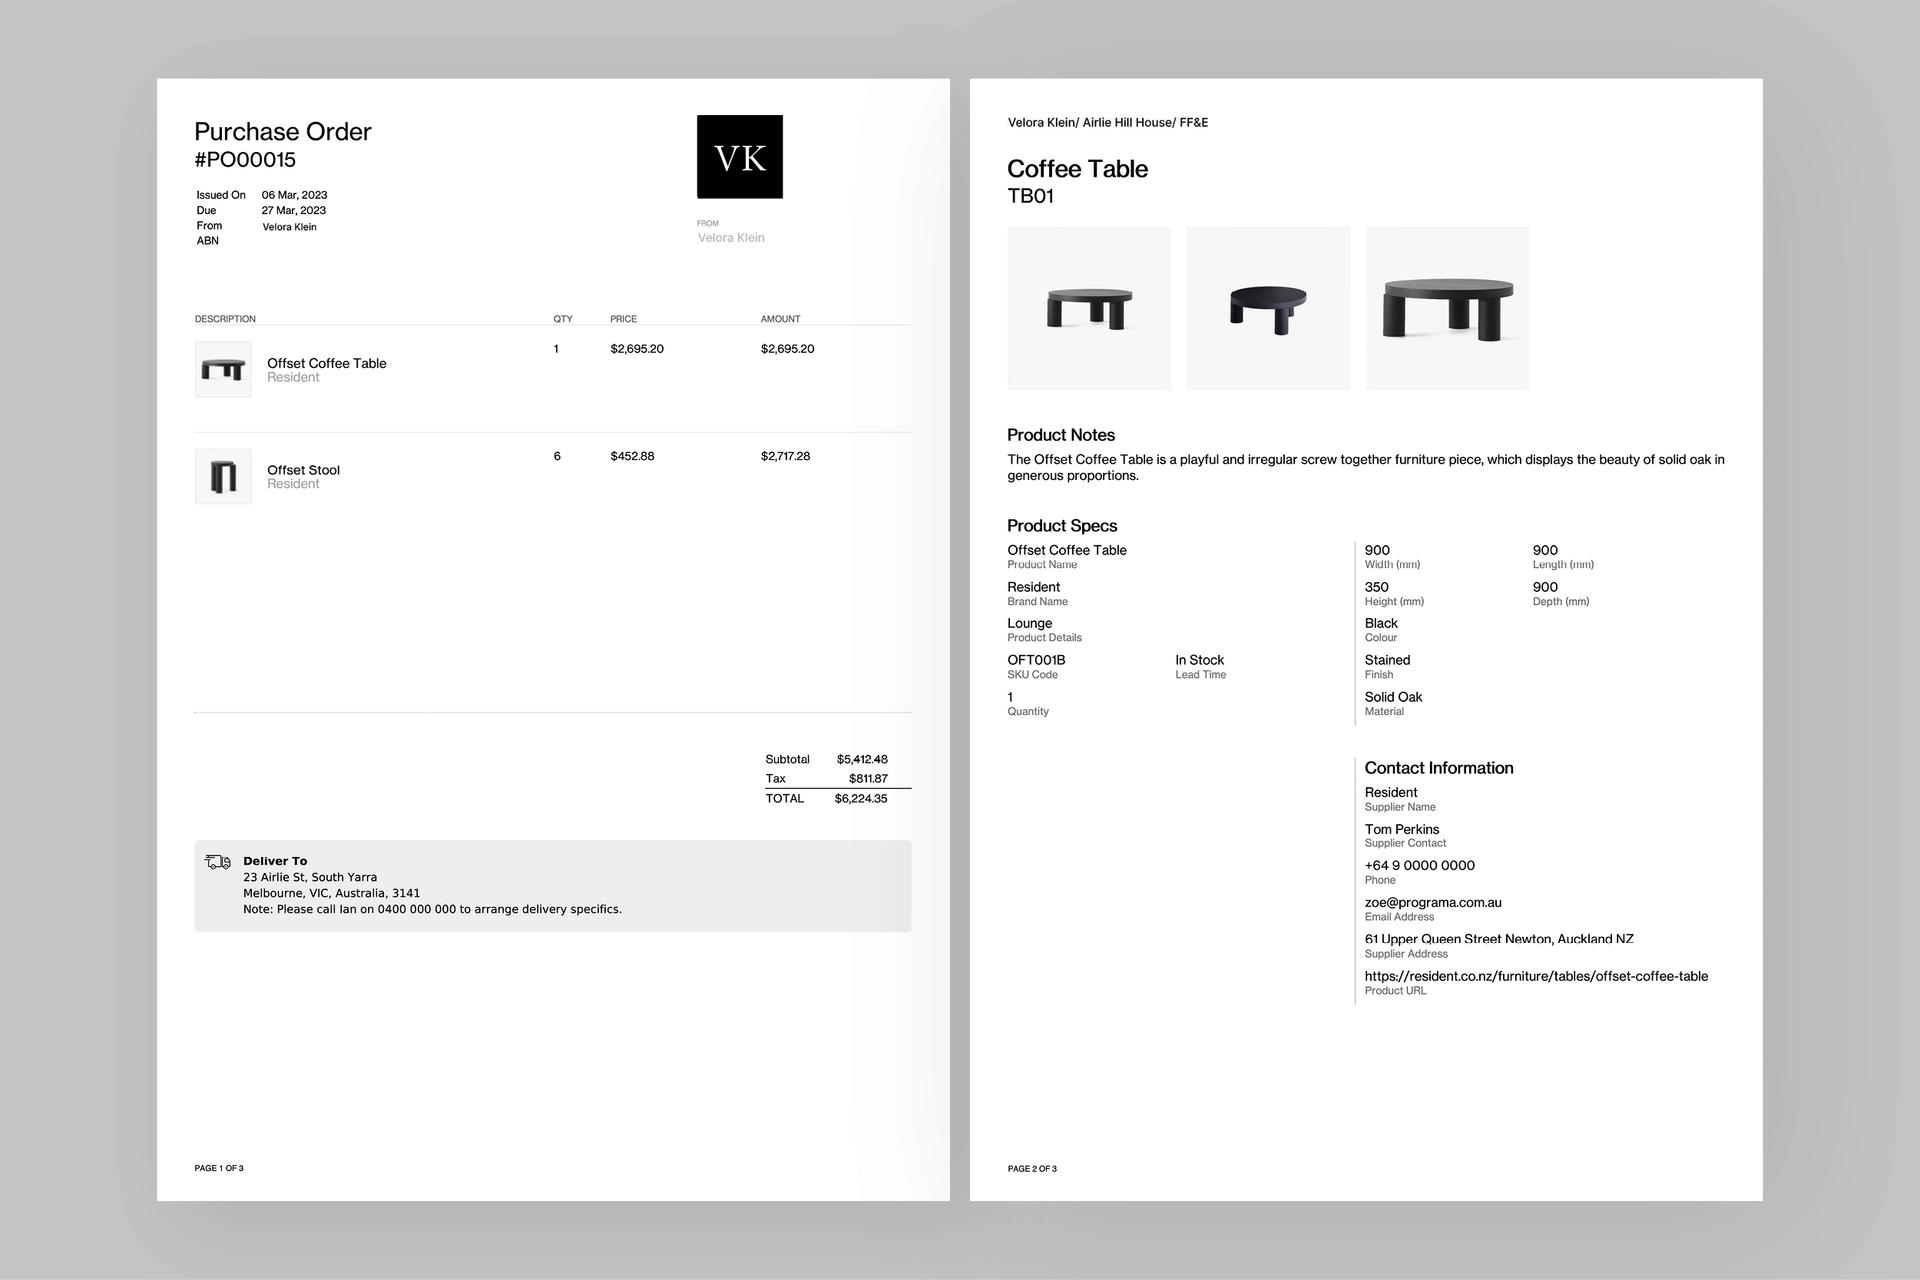Click the VK logo square
The width and height of the screenshot is (1920, 1280).
coord(739,157)
